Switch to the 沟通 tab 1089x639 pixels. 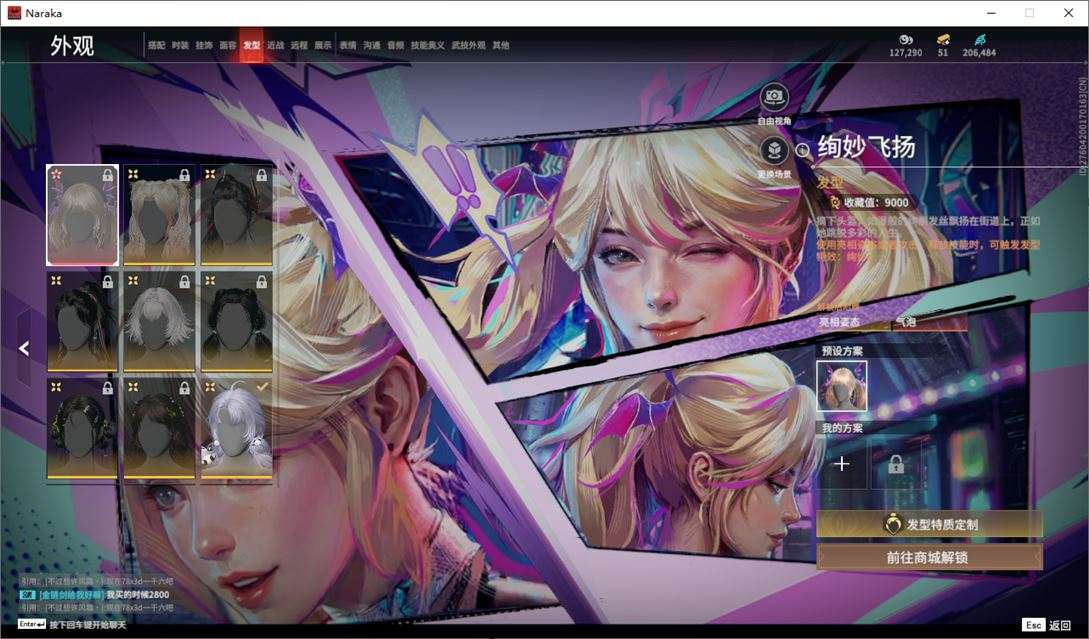(x=372, y=45)
